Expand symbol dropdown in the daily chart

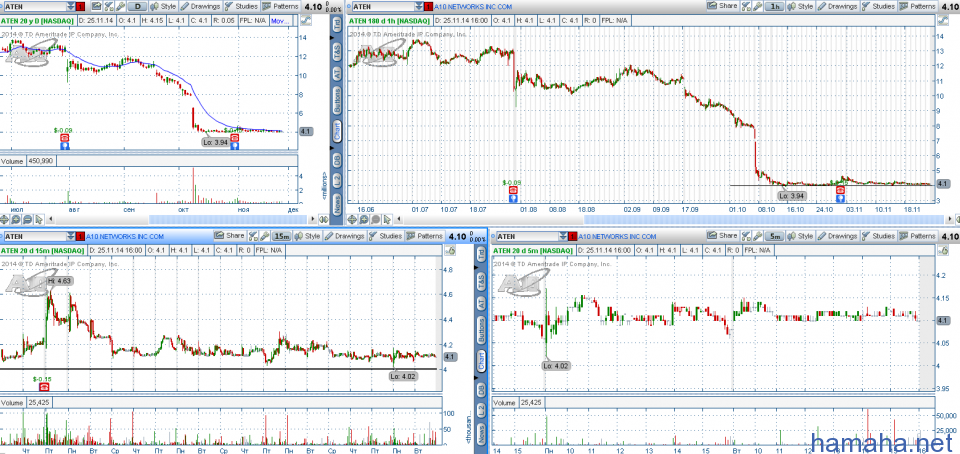tap(70, 7)
